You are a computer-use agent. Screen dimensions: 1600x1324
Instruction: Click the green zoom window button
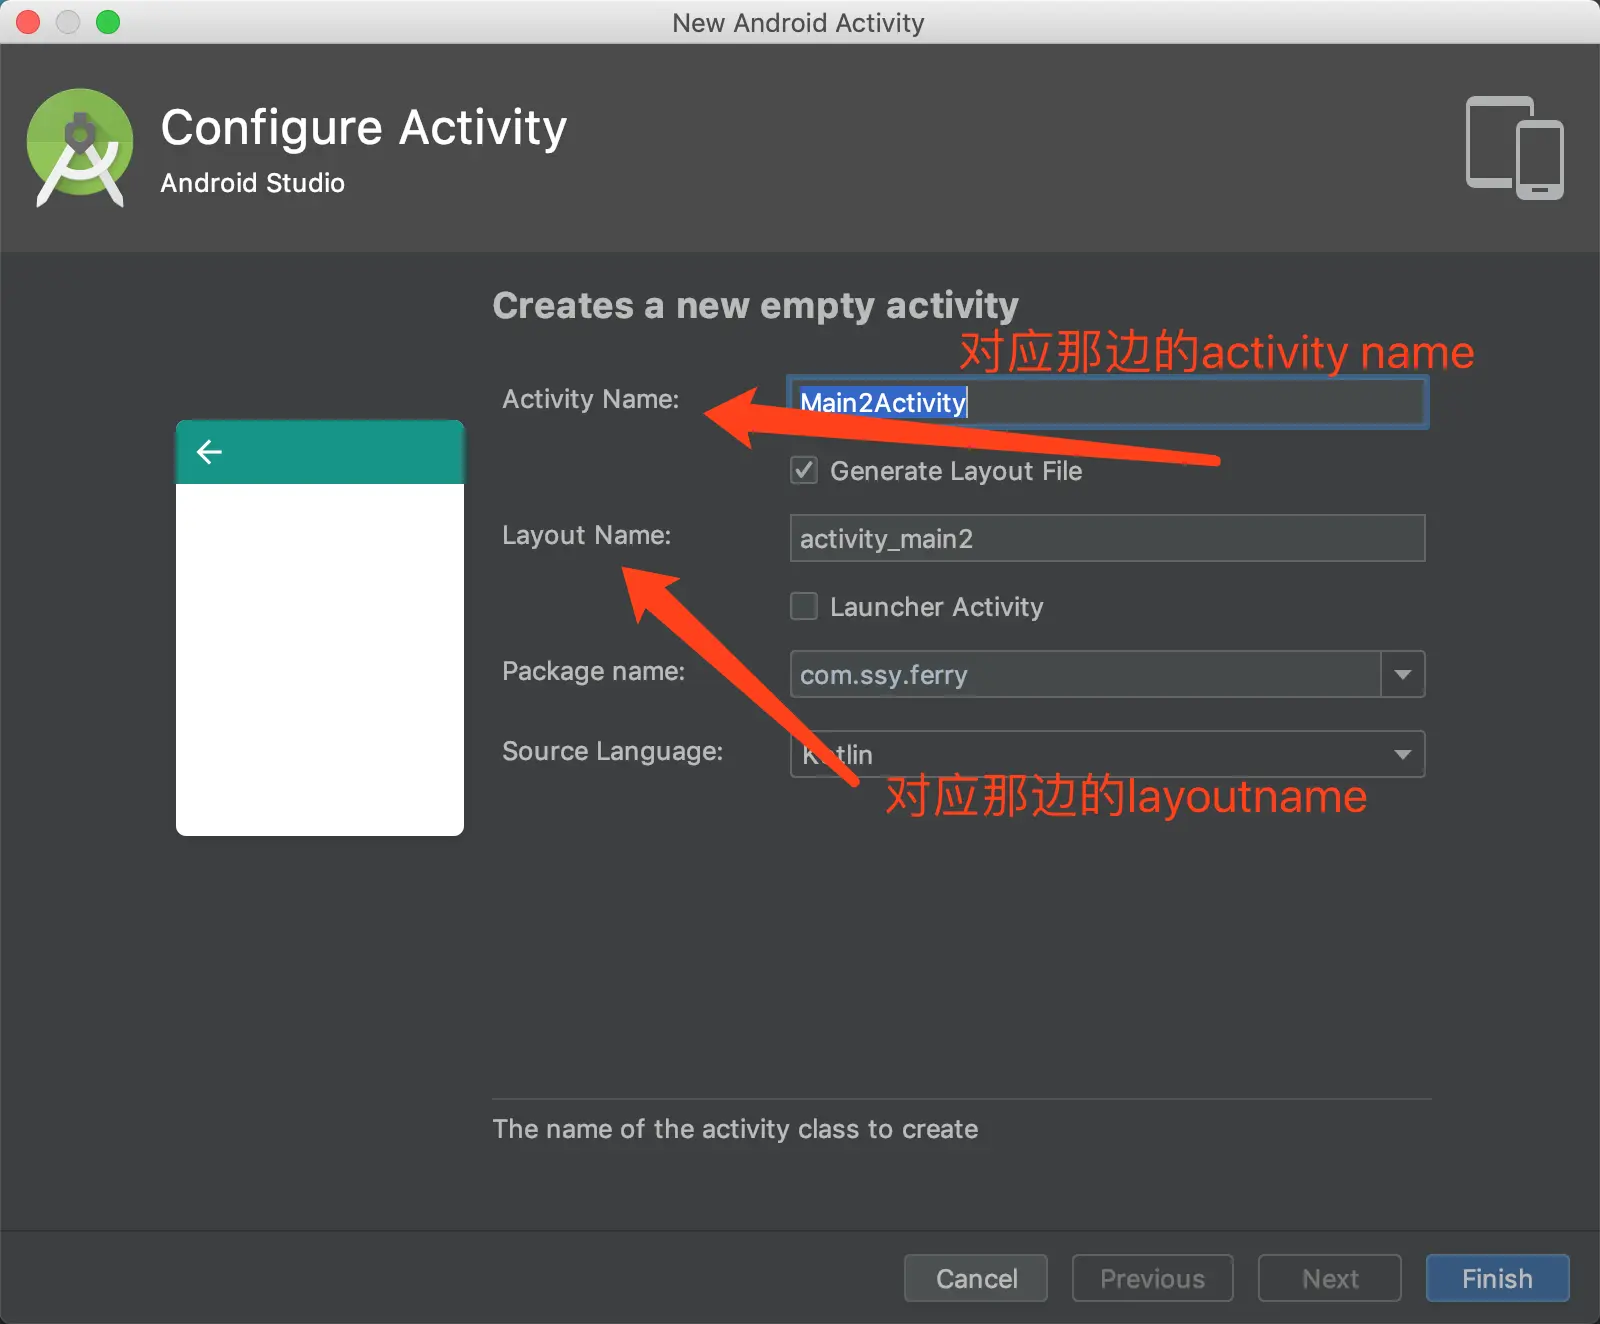[x=108, y=22]
